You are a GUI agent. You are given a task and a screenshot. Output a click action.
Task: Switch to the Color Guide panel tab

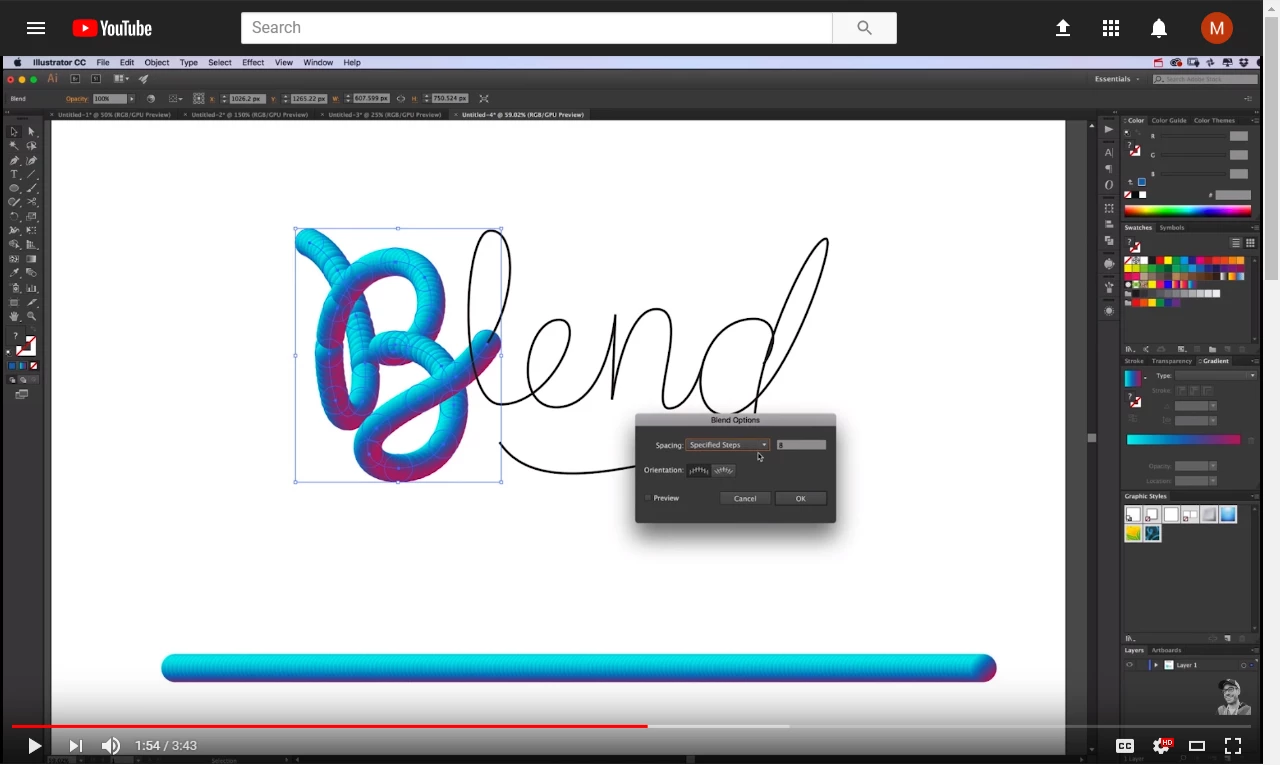click(x=1169, y=121)
